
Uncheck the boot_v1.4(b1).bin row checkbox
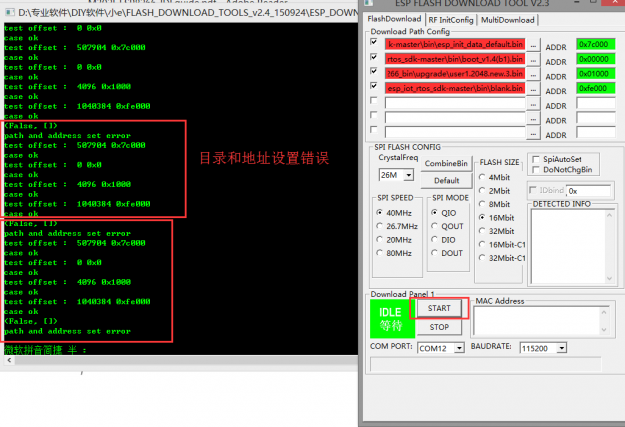[374, 57]
